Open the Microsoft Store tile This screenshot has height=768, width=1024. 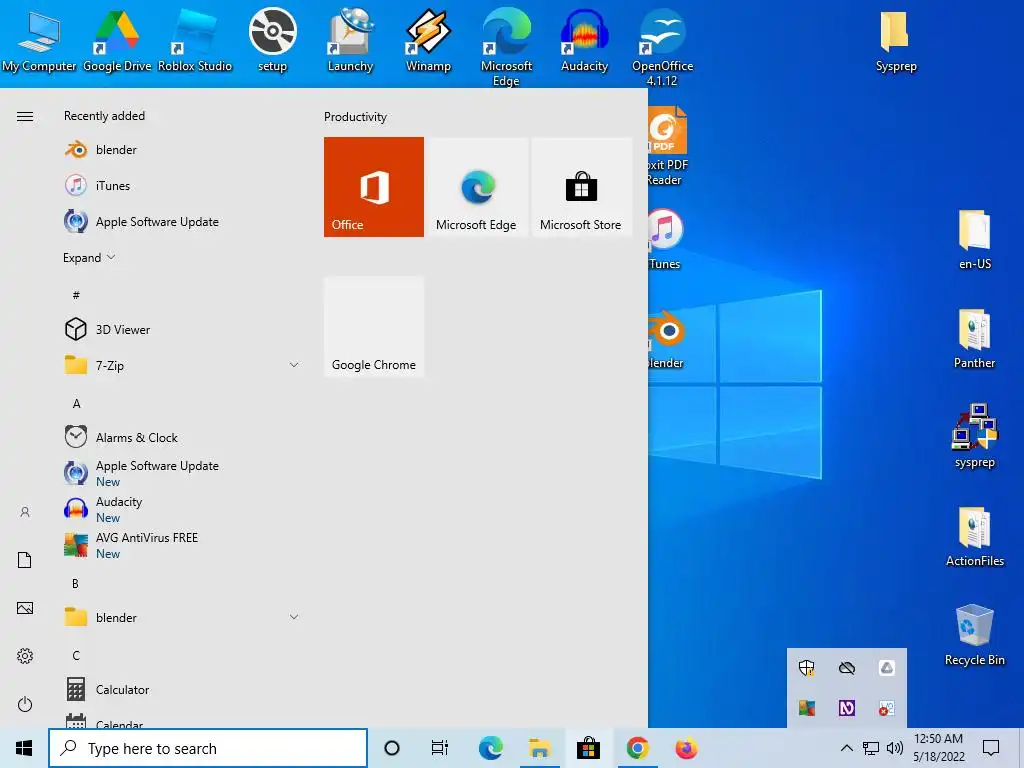click(x=581, y=187)
